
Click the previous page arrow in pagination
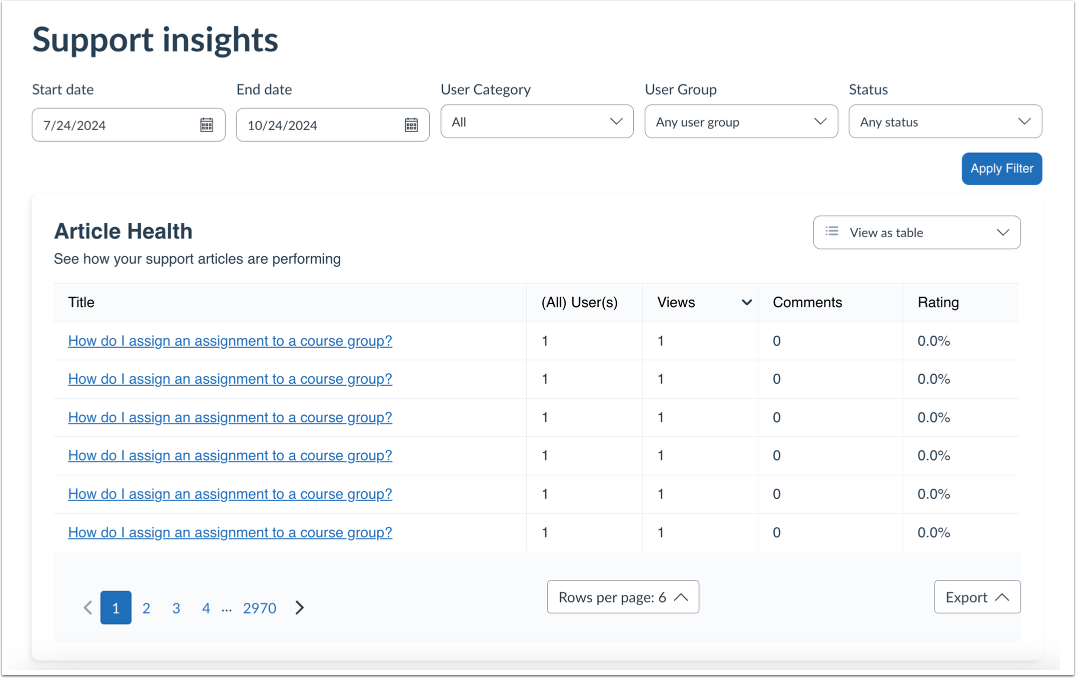[87, 607]
